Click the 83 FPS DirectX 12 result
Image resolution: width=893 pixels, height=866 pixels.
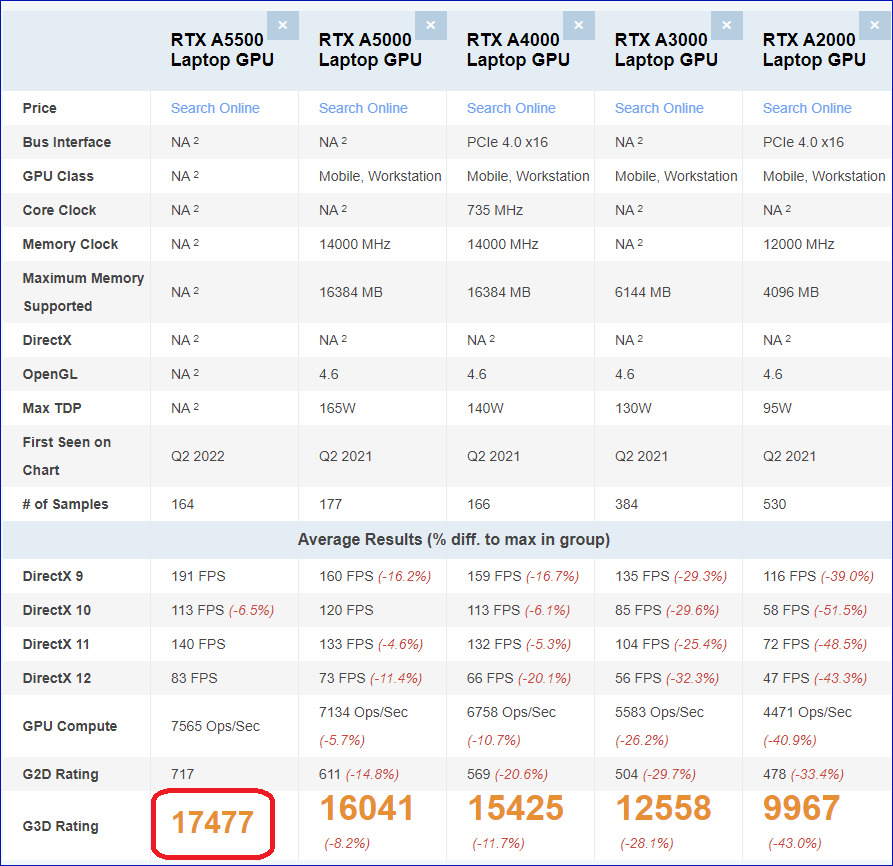pos(194,678)
